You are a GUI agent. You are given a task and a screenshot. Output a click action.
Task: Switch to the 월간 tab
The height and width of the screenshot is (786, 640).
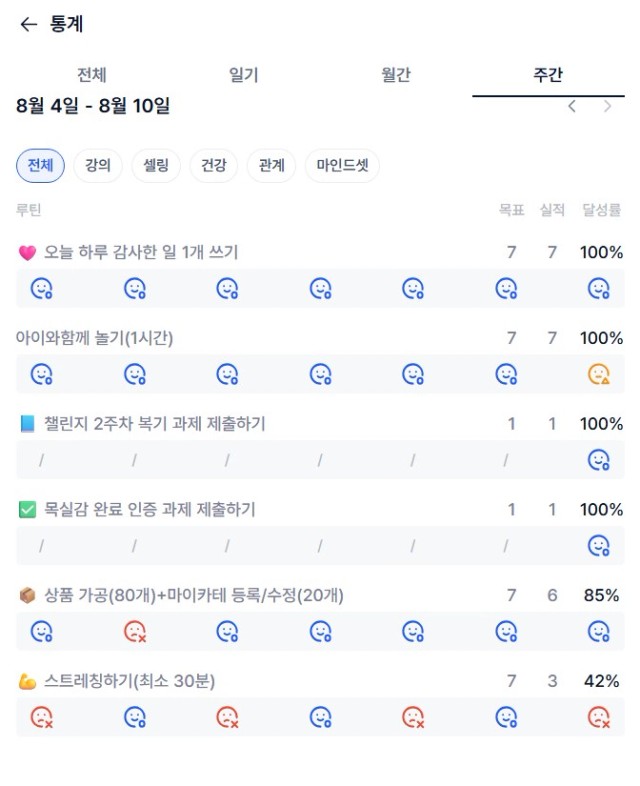(396, 75)
